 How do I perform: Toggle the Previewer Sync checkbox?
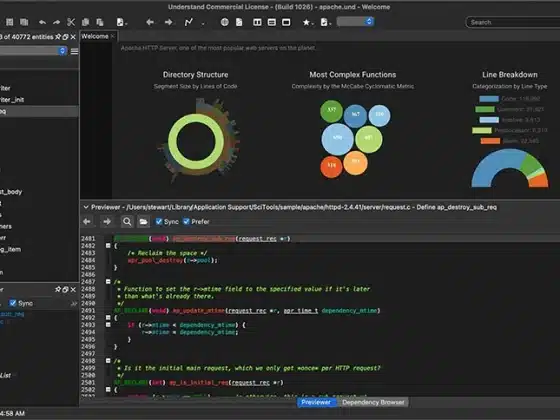click(x=159, y=222)
